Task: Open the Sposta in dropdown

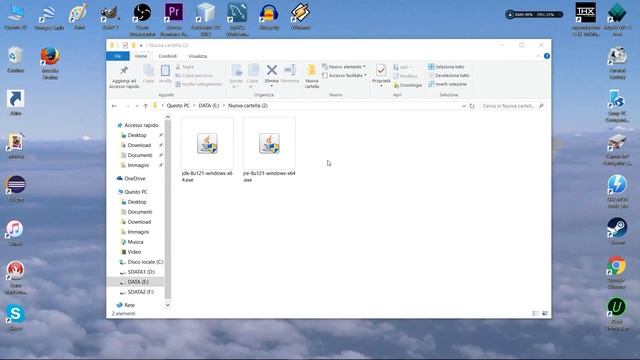Action: click(236, 84)
